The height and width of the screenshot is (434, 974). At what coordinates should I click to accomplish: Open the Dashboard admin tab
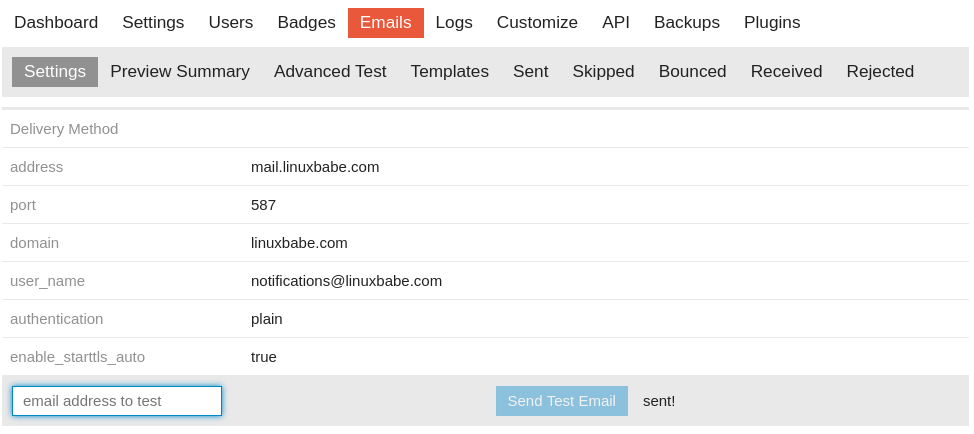(56, 22)
